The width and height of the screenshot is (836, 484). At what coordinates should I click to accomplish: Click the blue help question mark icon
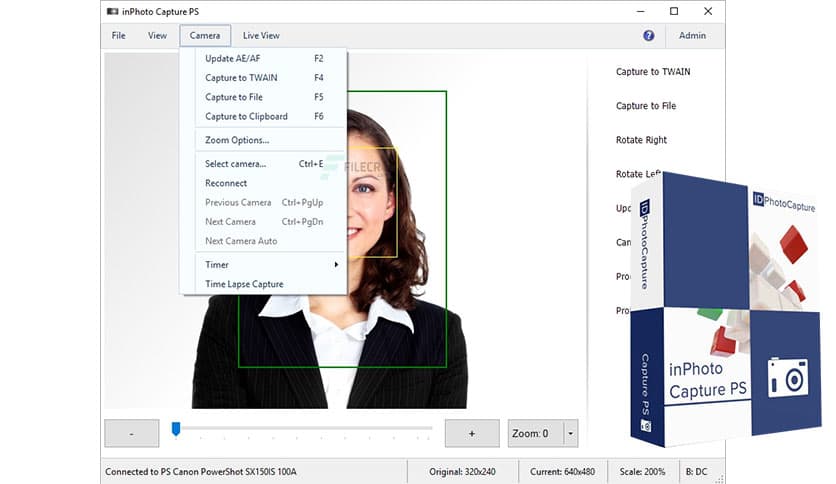pyautogui.click(x=648, y=35)
